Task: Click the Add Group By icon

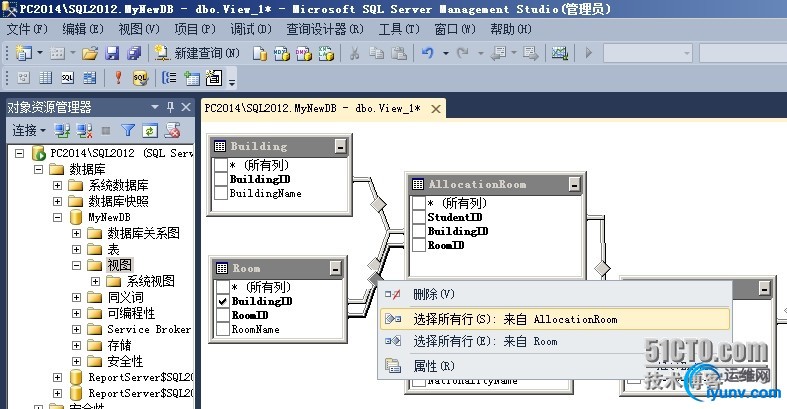Action: tap(169, 78)
